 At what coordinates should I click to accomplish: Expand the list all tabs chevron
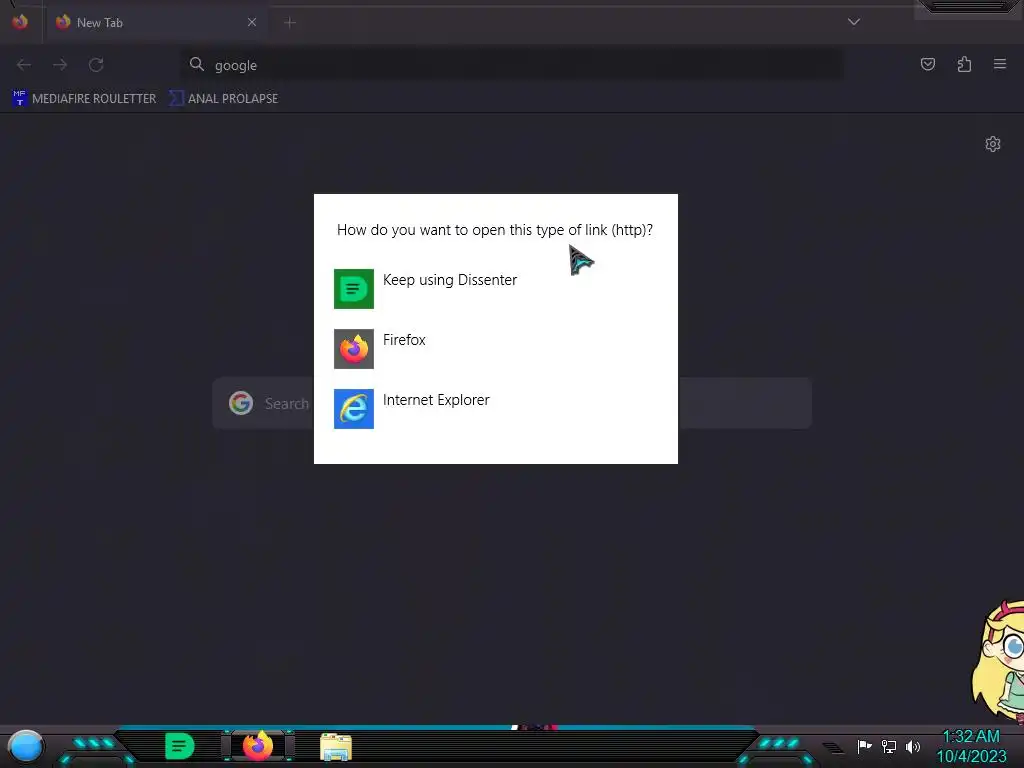tap(854, 22)
